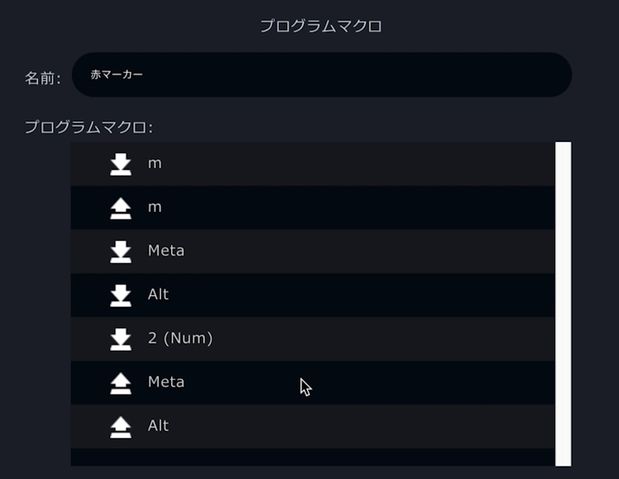Select the 2 (Num) entry label
The height and width of the screenshot is (479, 619).
tap(180, 338)
